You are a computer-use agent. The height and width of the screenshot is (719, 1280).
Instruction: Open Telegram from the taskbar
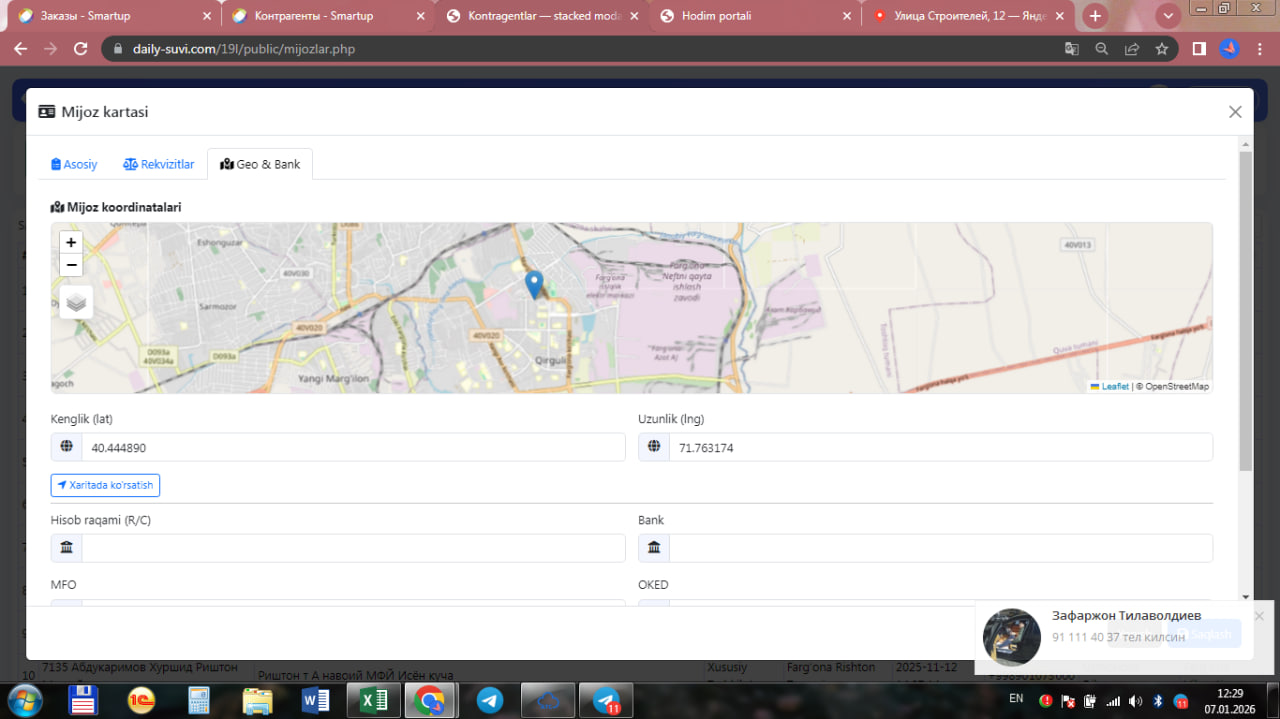click(489, 701)
